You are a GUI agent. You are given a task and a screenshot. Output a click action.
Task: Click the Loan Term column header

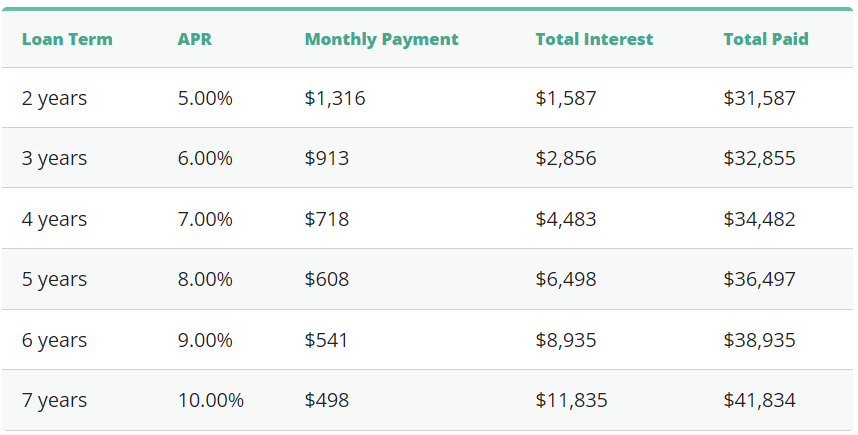pos(67,40)
